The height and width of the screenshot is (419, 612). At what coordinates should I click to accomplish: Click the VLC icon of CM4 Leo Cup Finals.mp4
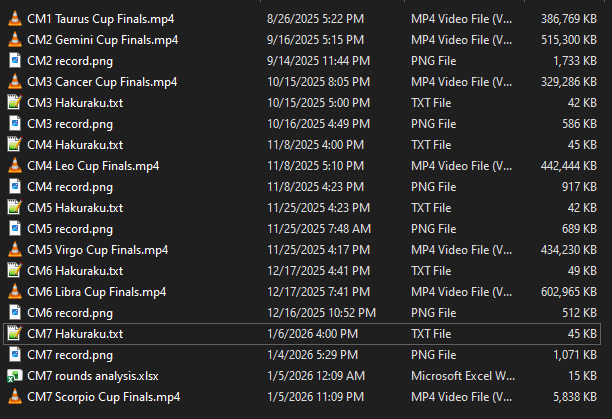(15, 166)
